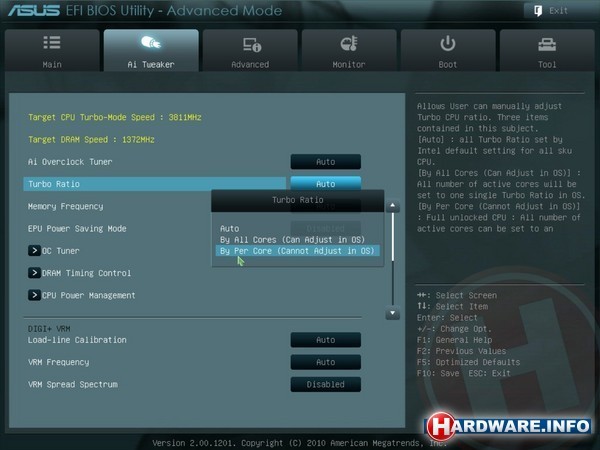Open the Advanced monitor icon

coord(250,45)
